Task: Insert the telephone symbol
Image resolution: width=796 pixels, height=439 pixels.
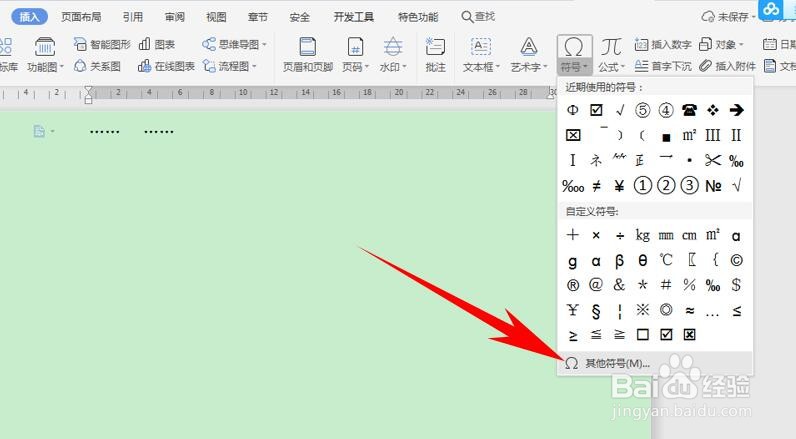Action: 689,110
